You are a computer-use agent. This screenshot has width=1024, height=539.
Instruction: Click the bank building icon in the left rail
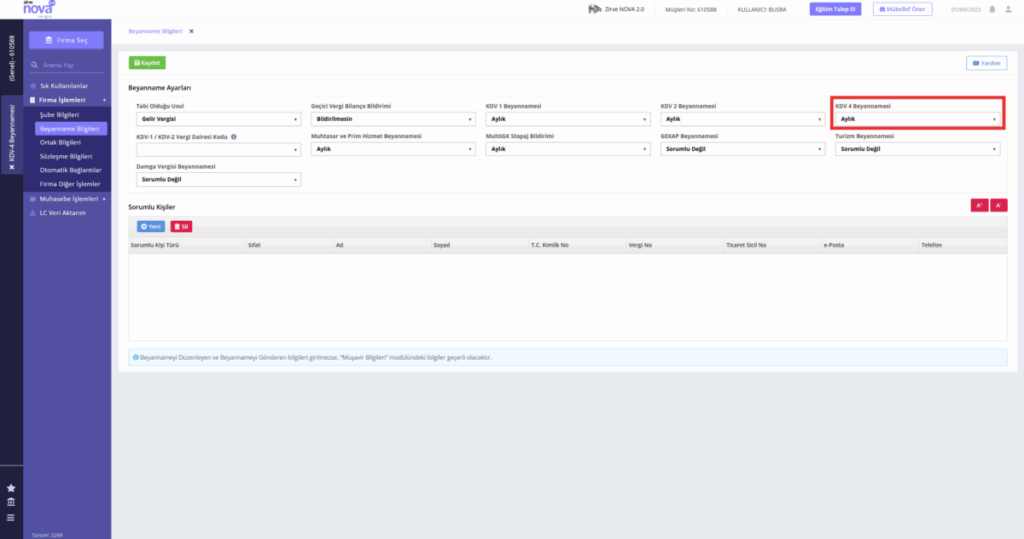coord(11,502)
